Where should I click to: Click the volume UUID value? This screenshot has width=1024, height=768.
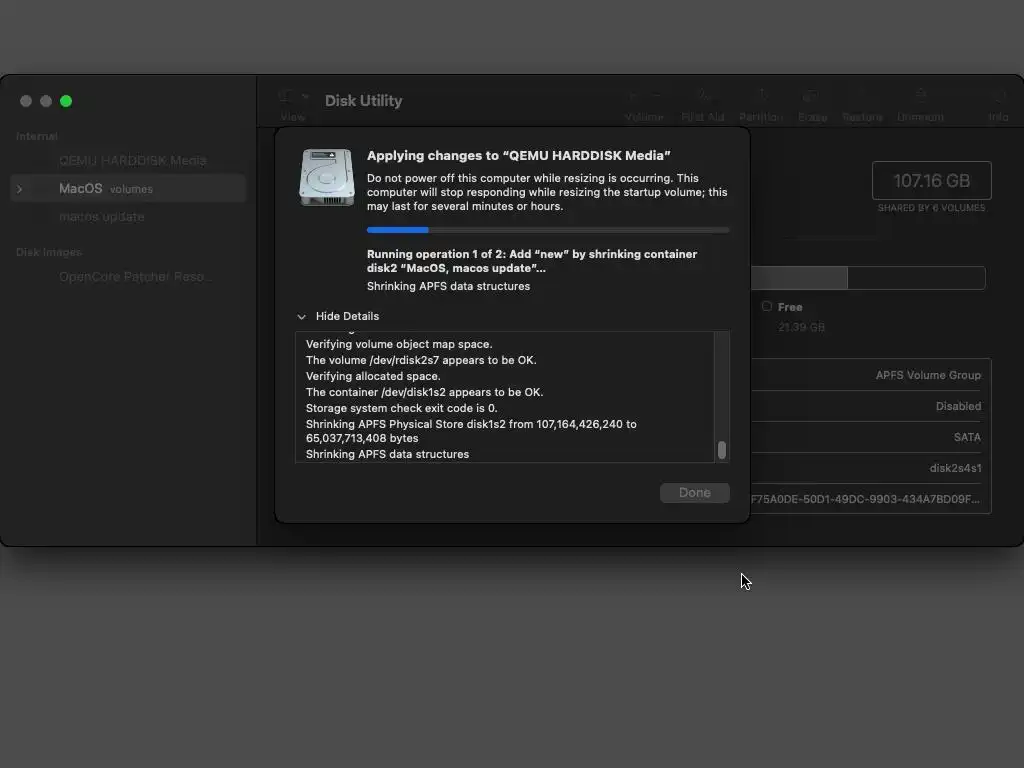click(x=865, y=499)
